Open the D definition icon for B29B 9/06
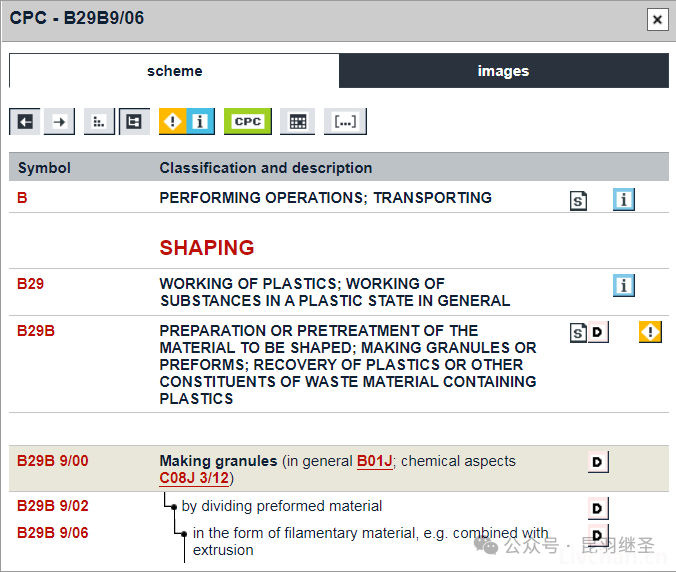Screen dimensions: 676x572 click(x=598, y=535)
